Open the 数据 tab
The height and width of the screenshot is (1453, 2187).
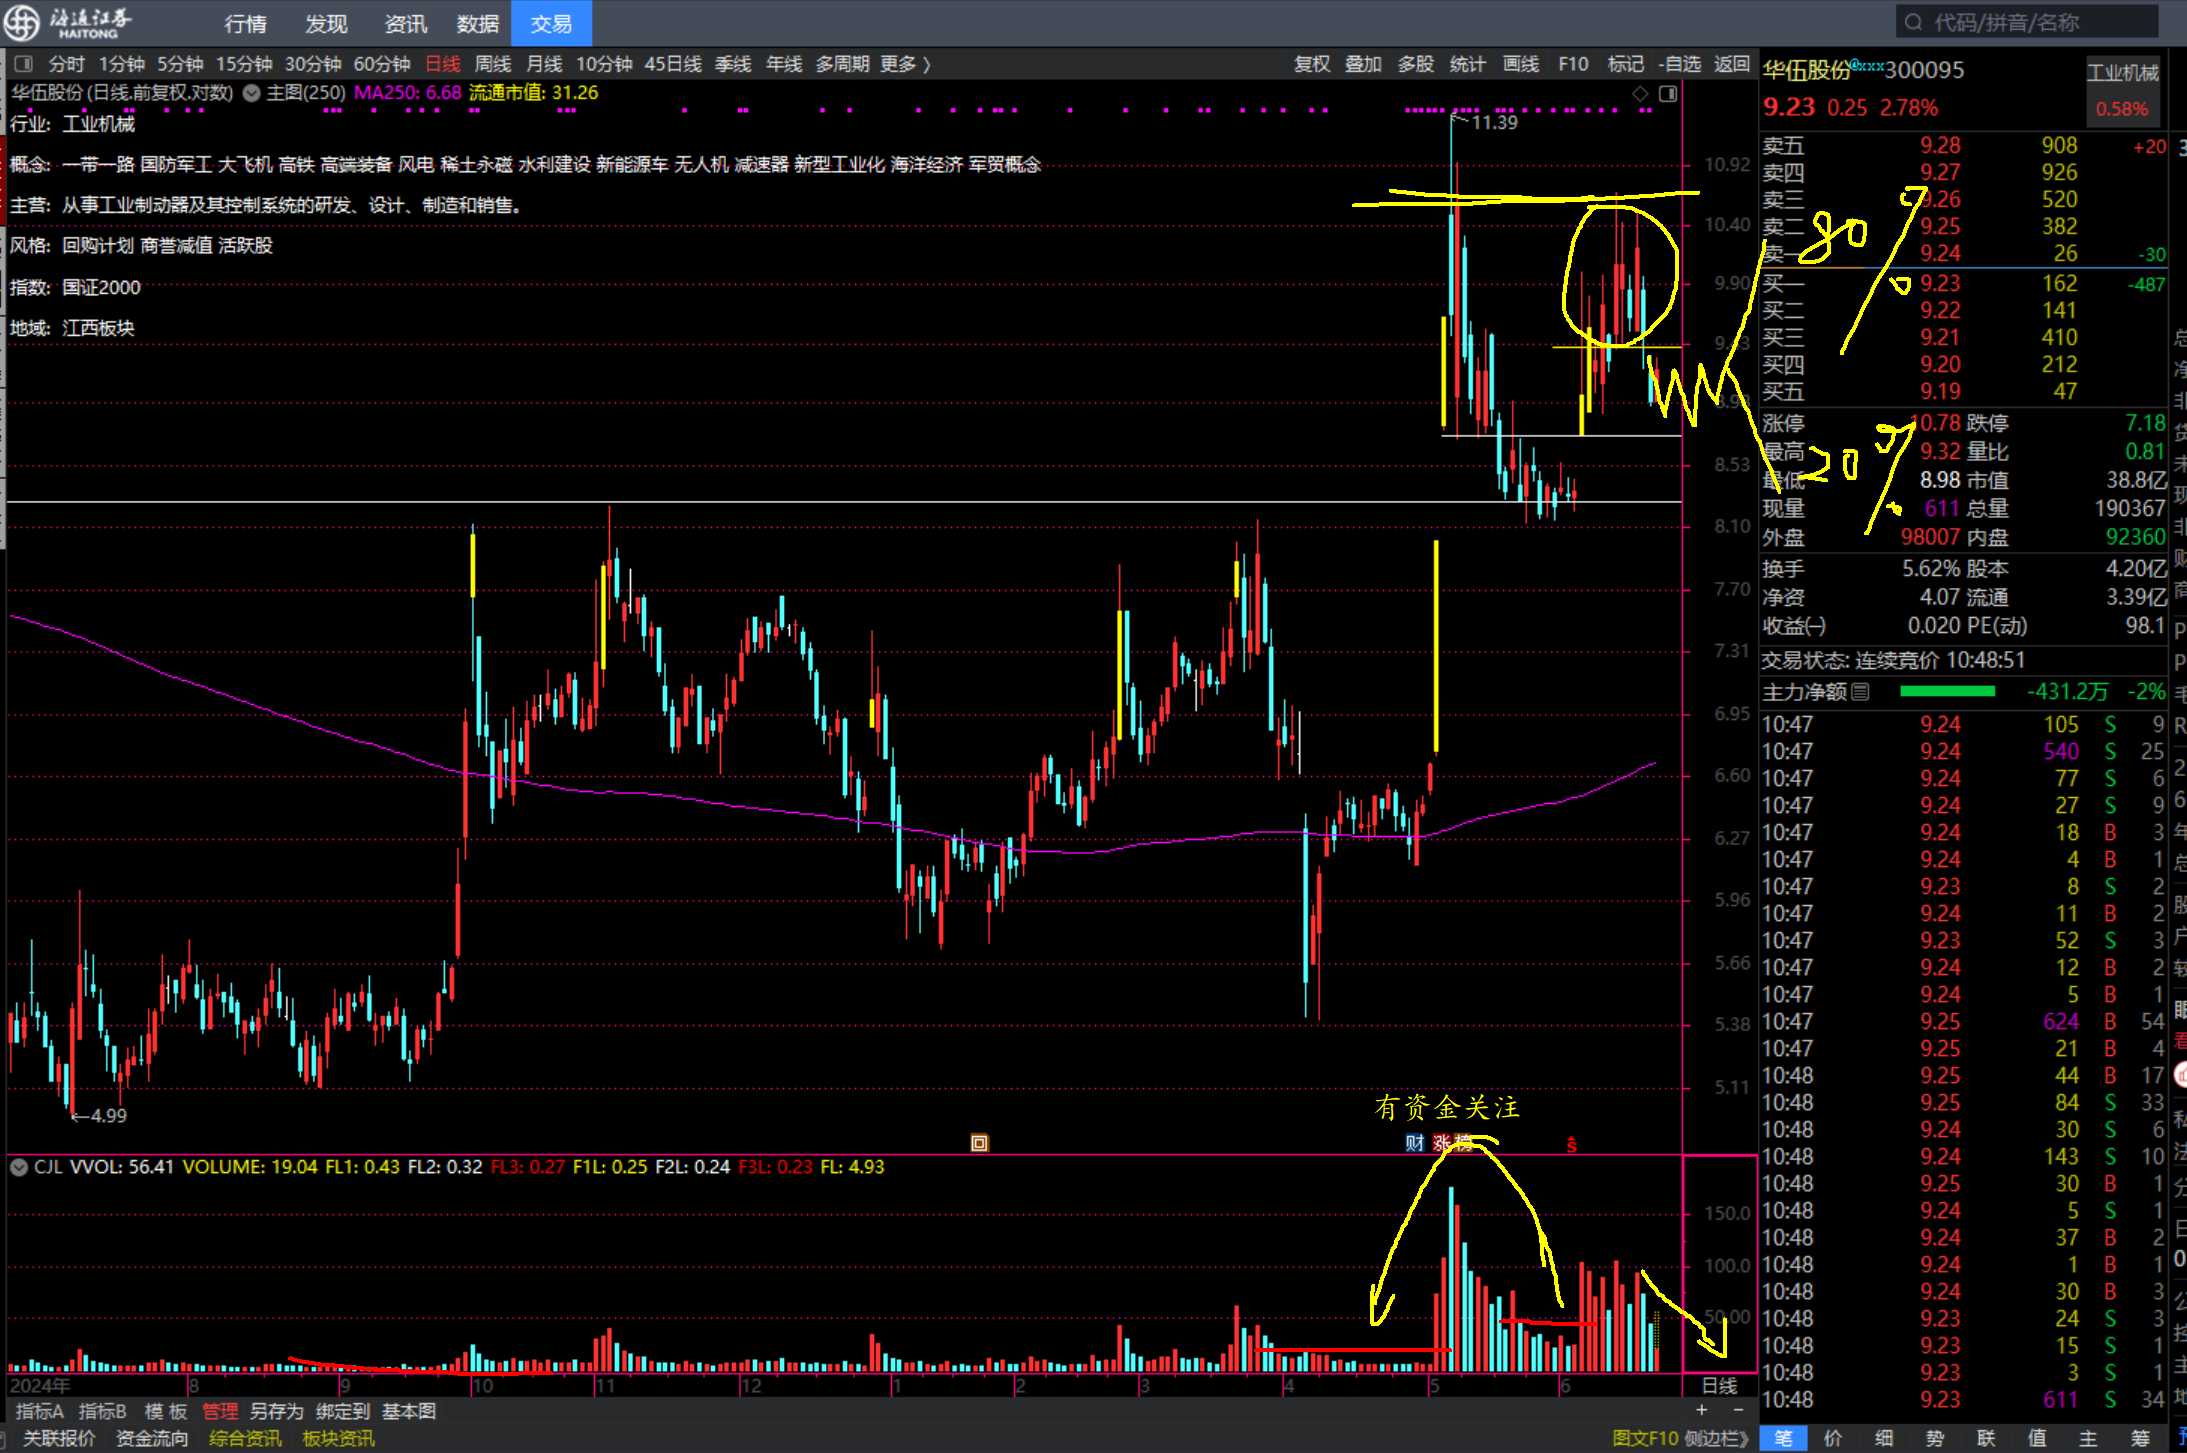(478, 23)
